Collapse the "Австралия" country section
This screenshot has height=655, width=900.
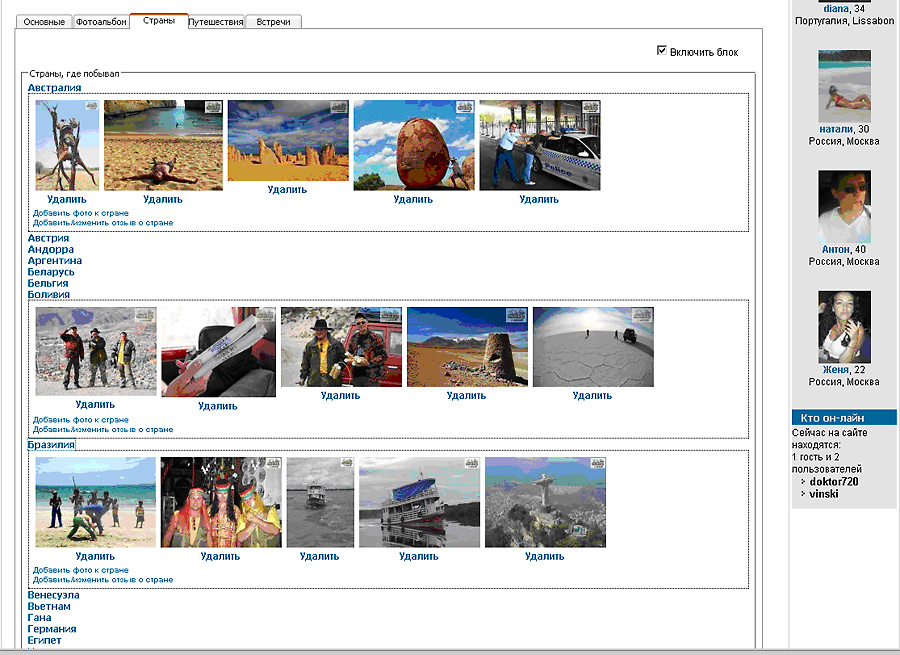click(55, 88)
